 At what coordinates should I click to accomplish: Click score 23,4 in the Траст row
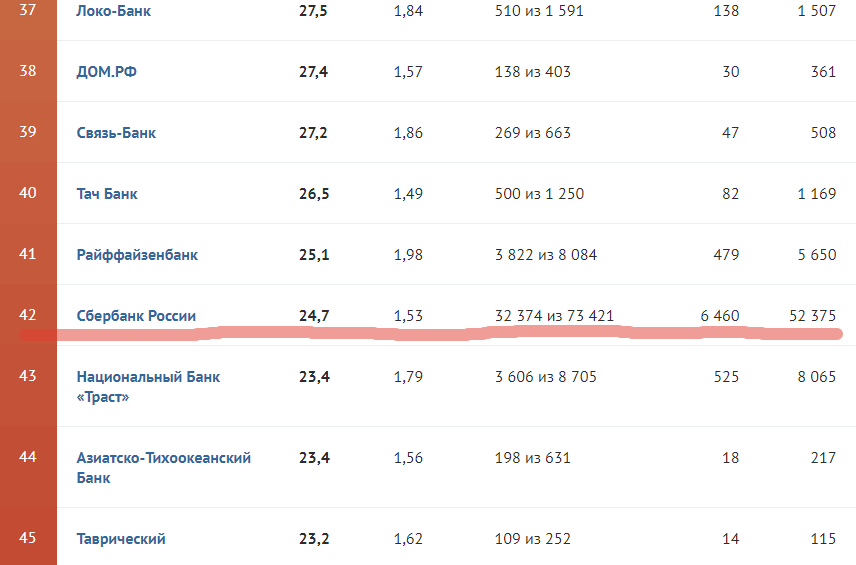[314, 377]
